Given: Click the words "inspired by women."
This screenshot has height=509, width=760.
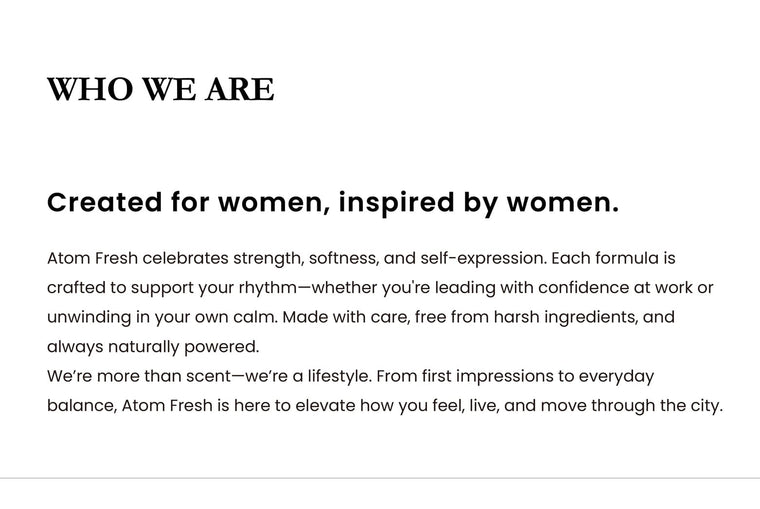Looking at the screenshot, I should tap(478, 203).
